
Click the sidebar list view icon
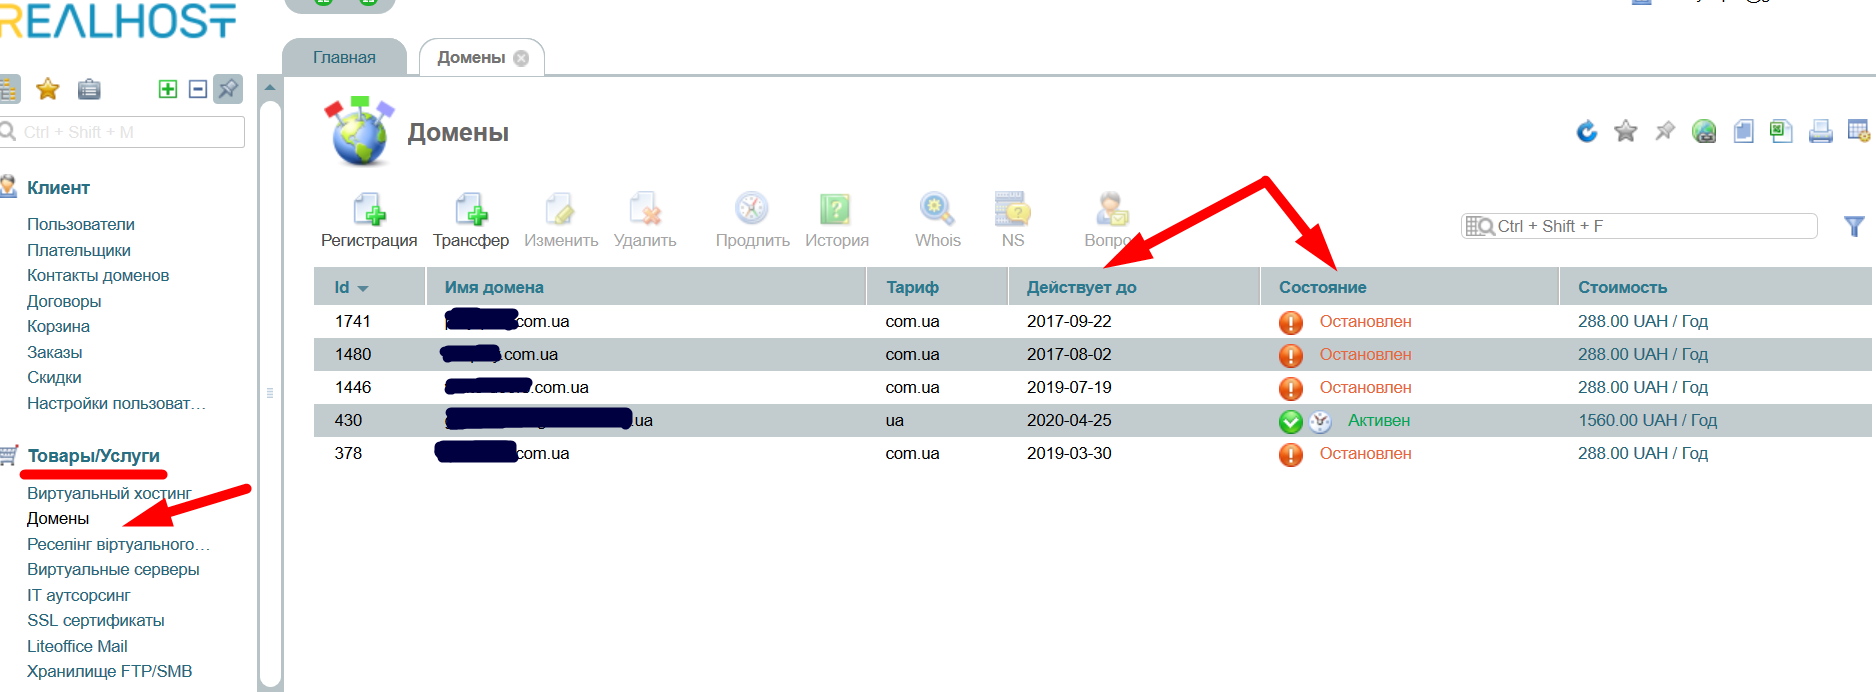pyautogui.click(x=8, y=89)
